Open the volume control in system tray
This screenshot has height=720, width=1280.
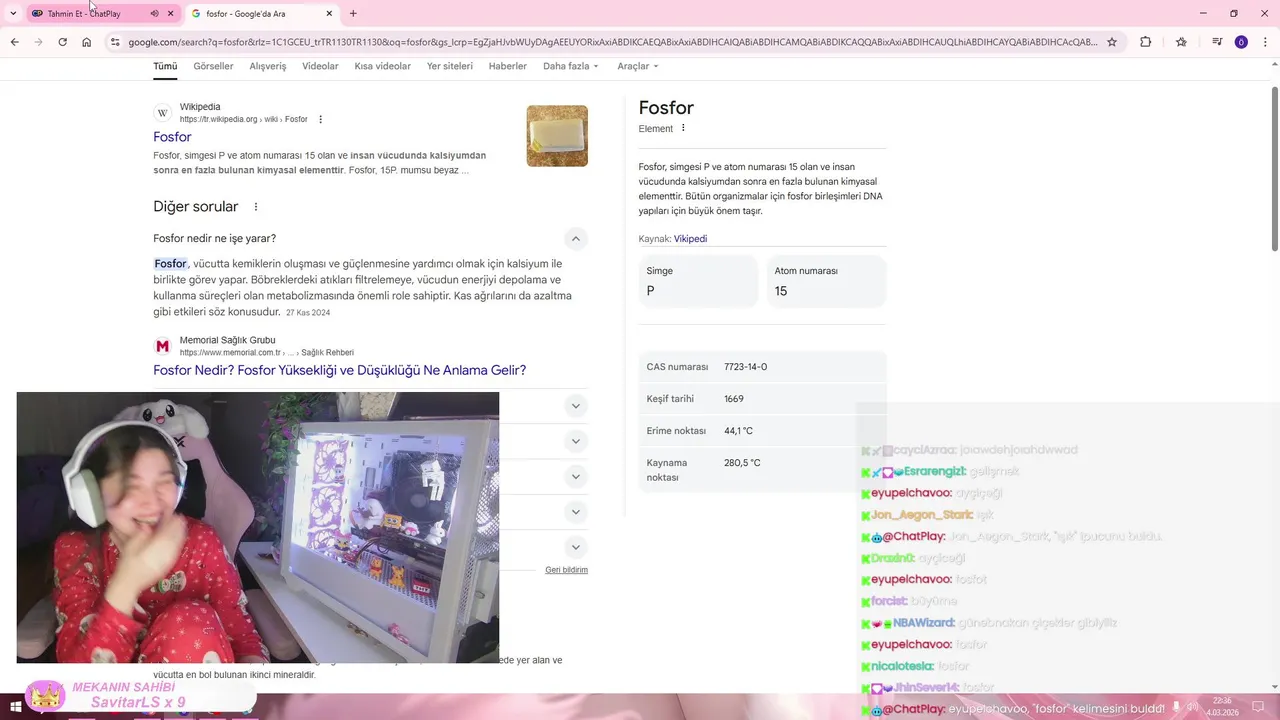pyautogui.click(x=1193, y=706)
